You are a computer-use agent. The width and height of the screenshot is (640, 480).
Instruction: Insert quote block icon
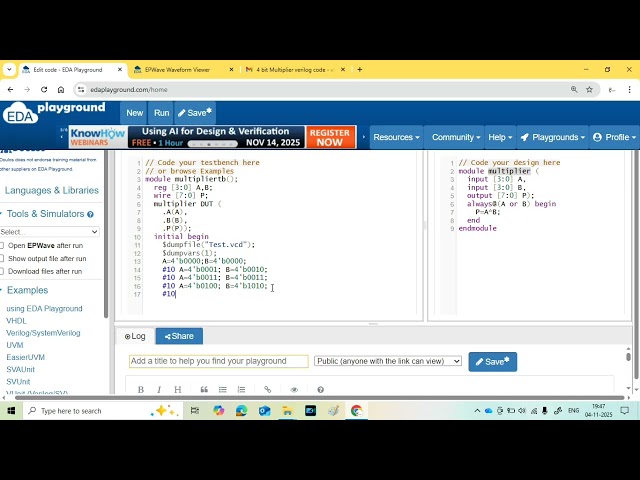coord(204,389)
